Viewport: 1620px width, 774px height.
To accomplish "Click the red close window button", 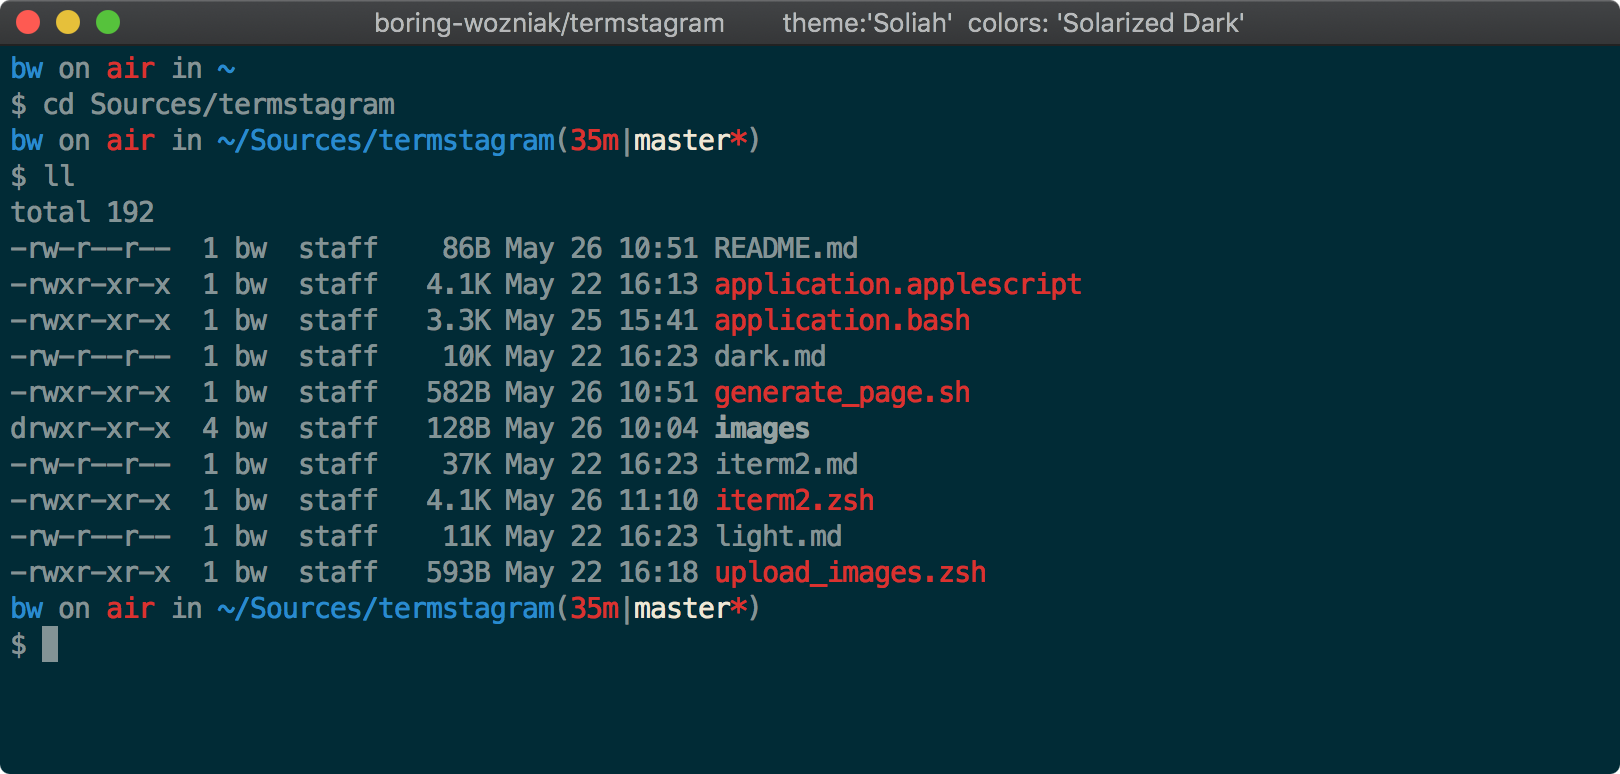I will coord(28,22).
